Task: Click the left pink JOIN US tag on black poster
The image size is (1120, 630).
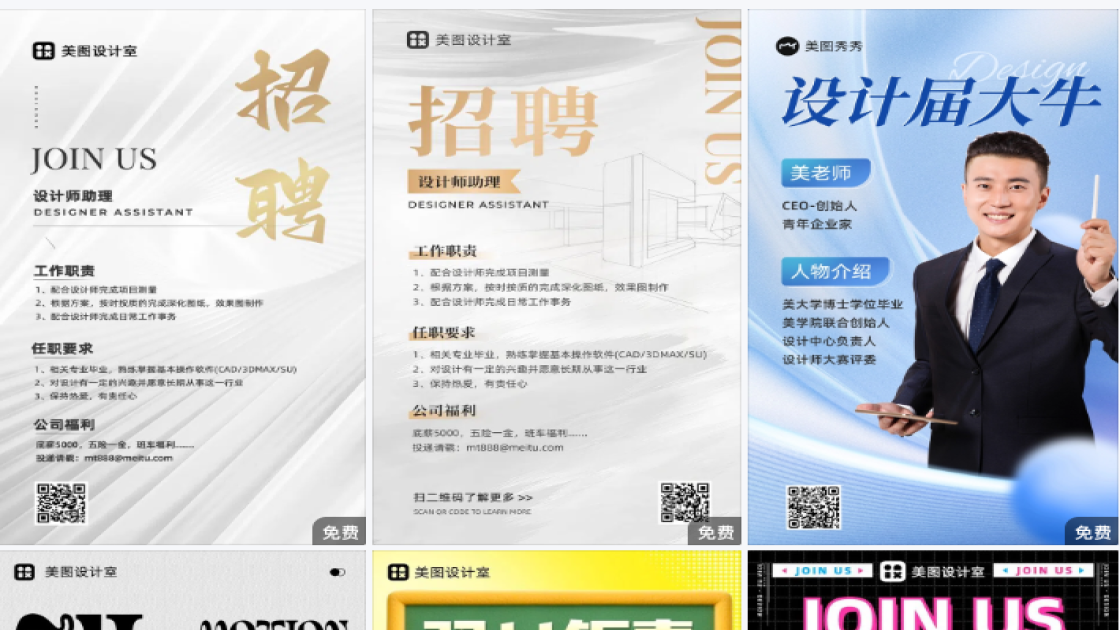Action: tap(823, 571)
